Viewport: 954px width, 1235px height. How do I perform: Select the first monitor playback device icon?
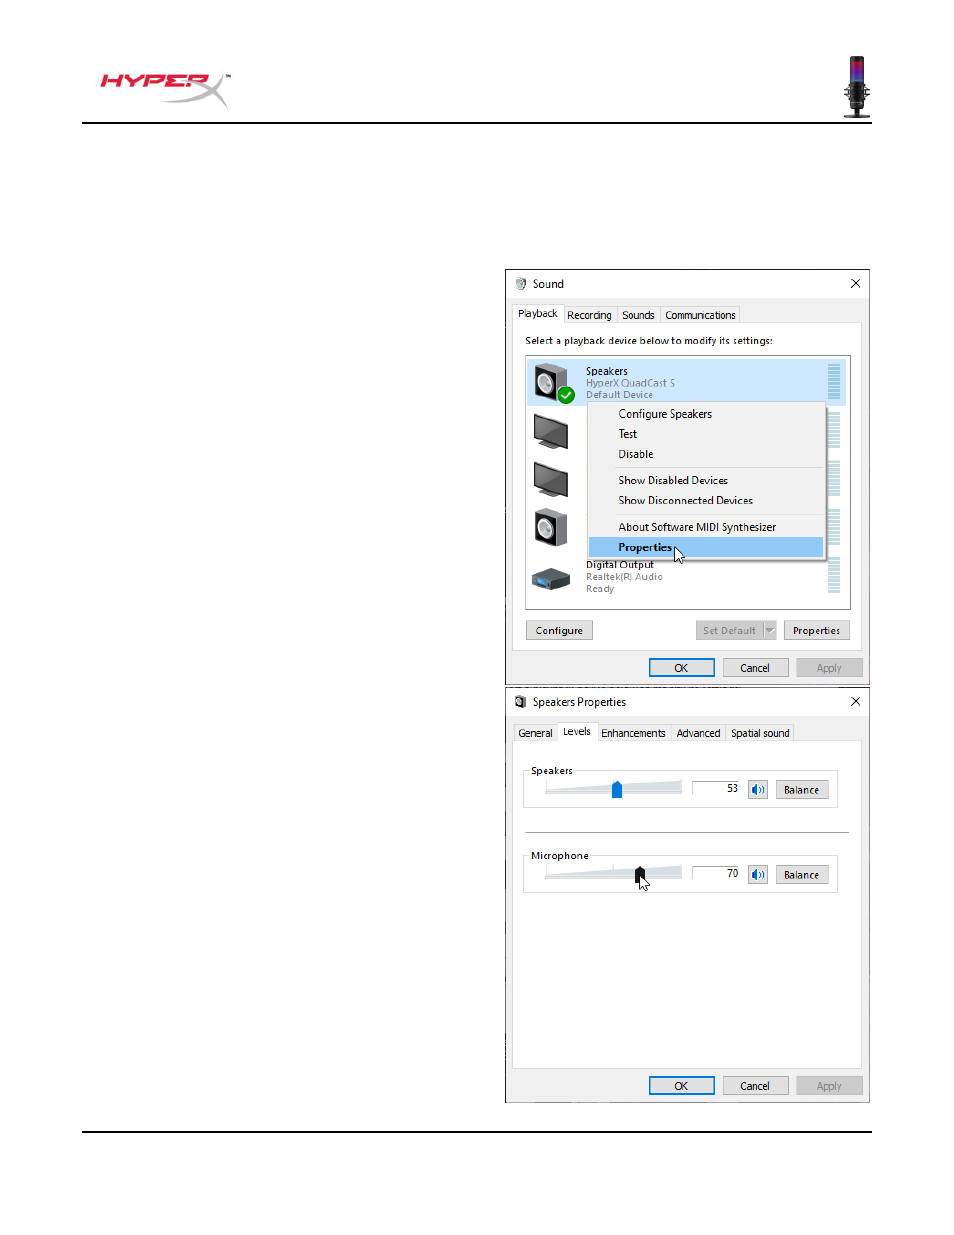point(551,432)
